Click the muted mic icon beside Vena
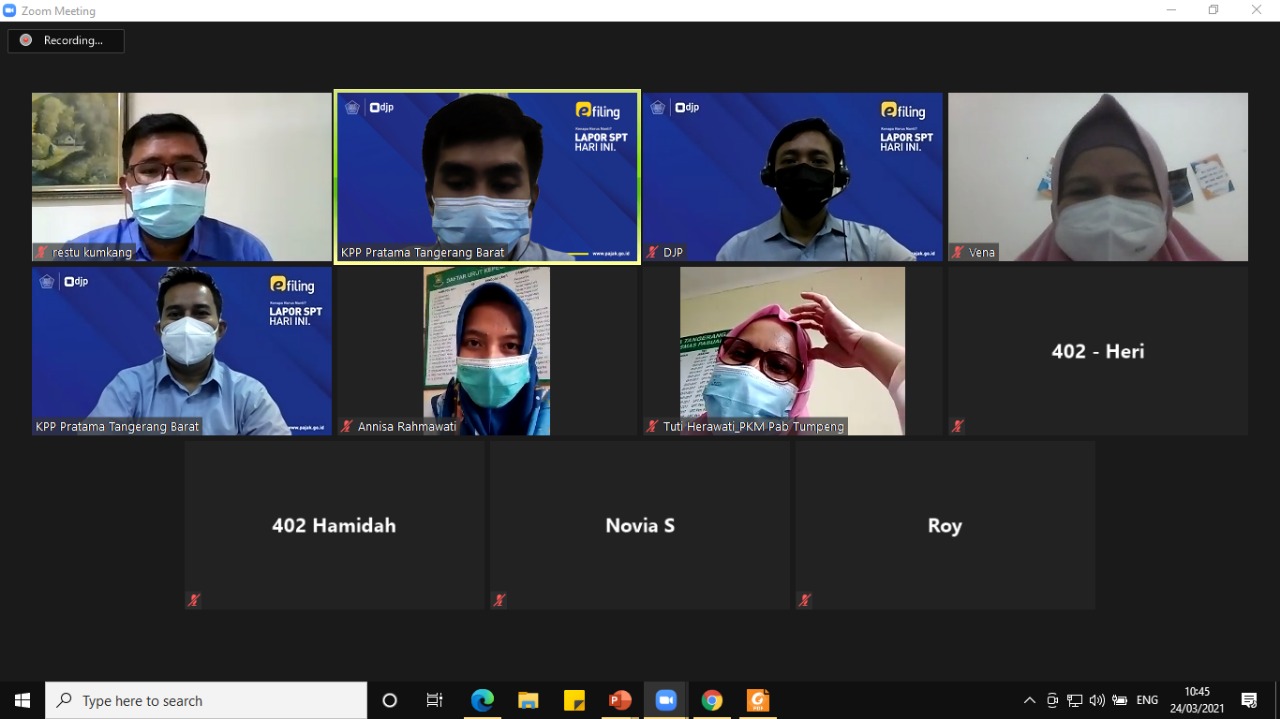The width and height of the screenshot is (1280, 719). point(958,253)
